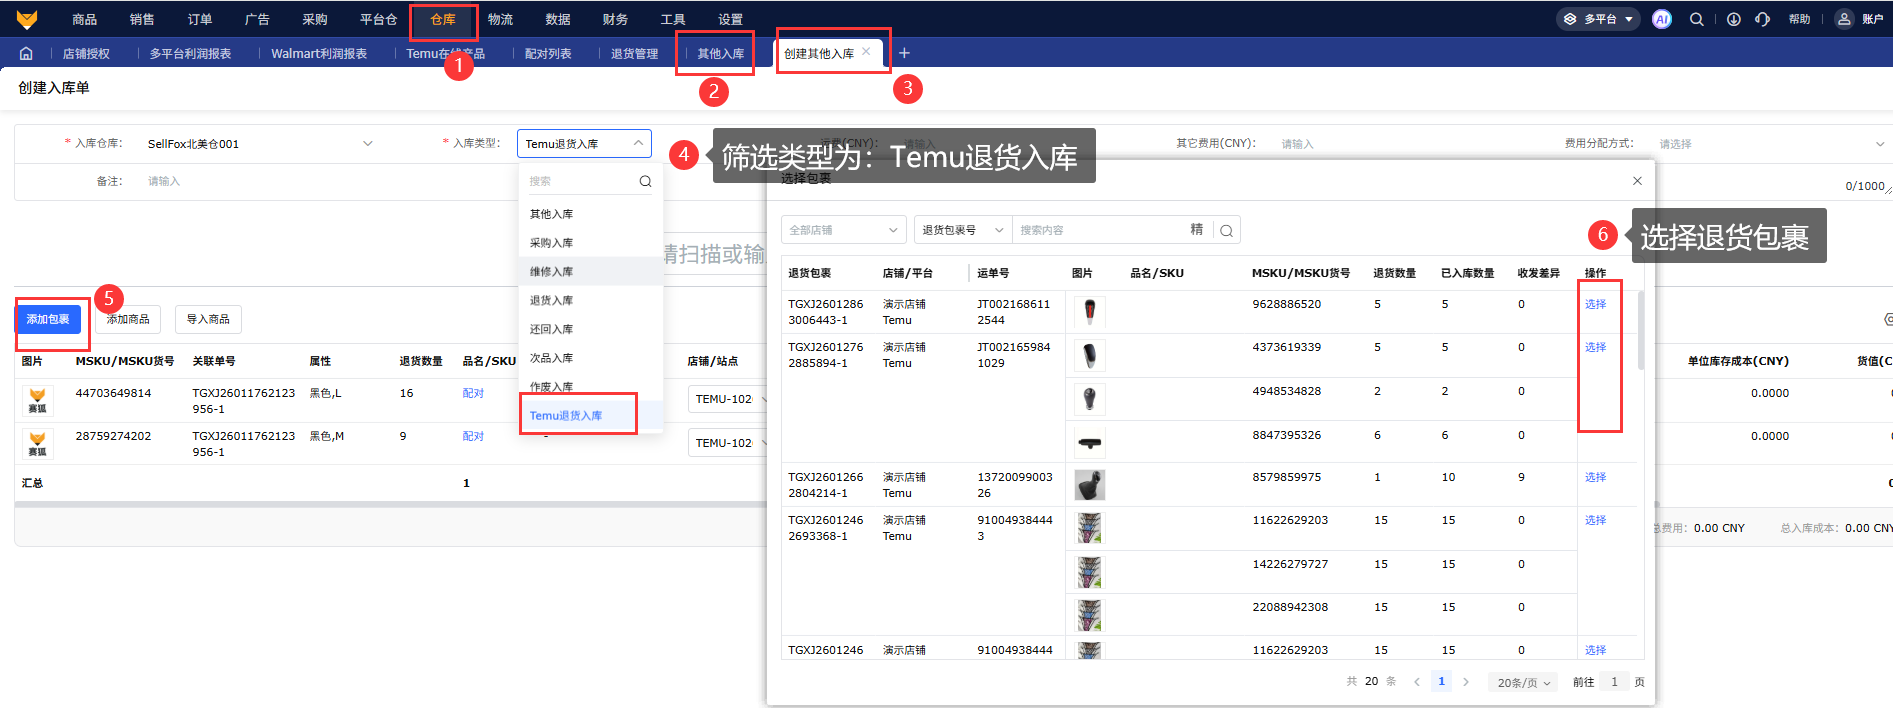Click magnifier in 入库类型 dropdown search
The height and width of the screenshot is (708, 1893).
click(x=645, y=181)
